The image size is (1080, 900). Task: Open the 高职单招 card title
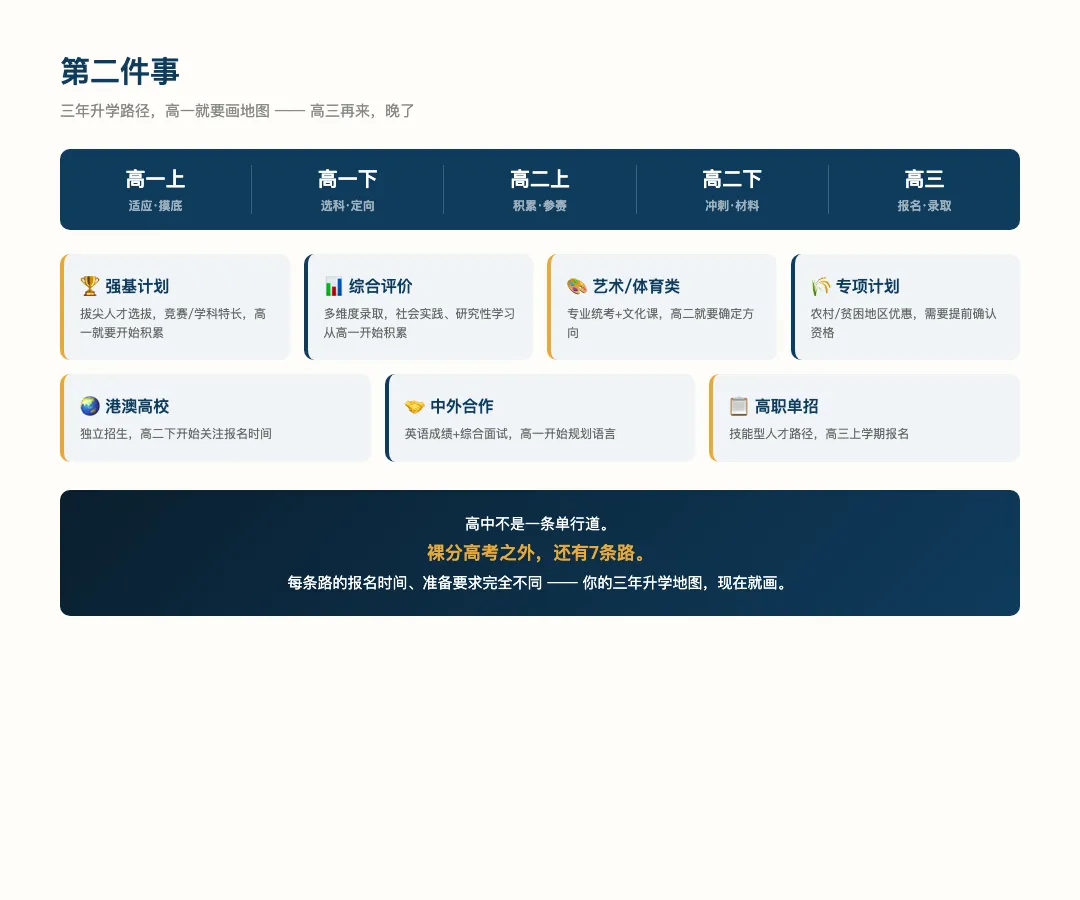[x=787, y=406]
